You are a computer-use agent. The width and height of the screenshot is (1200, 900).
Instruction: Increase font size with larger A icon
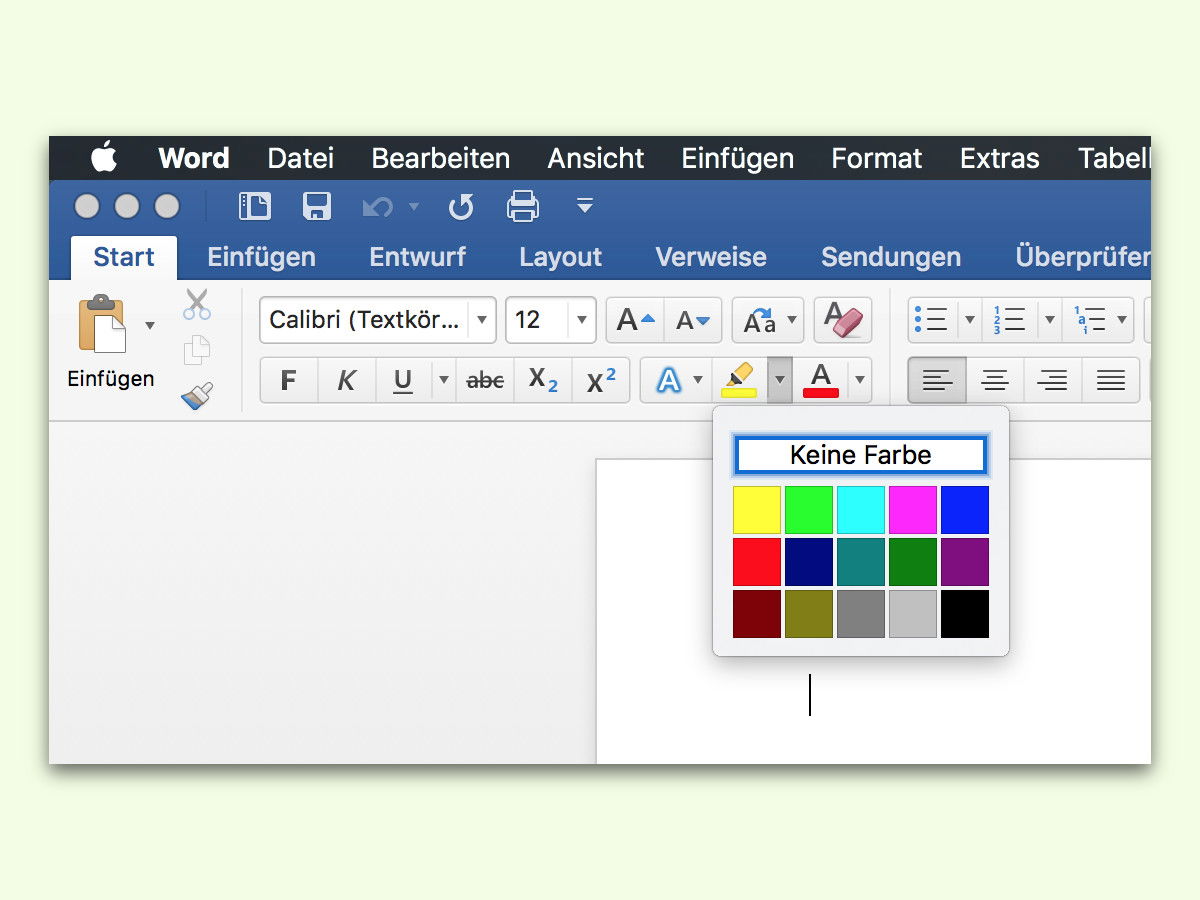(636, 320)
